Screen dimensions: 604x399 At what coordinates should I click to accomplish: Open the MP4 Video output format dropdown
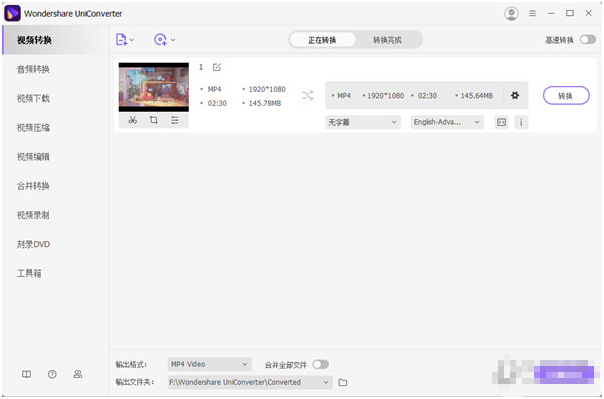(x=210, y=364)
